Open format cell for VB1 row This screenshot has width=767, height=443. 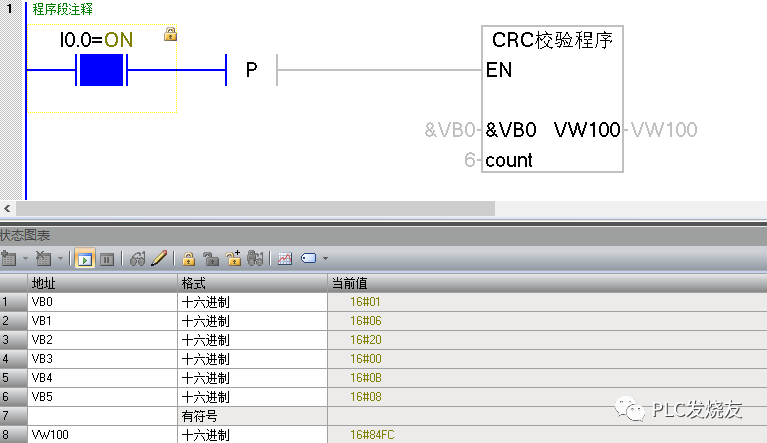pyautogui.click(x=252, y=321)
